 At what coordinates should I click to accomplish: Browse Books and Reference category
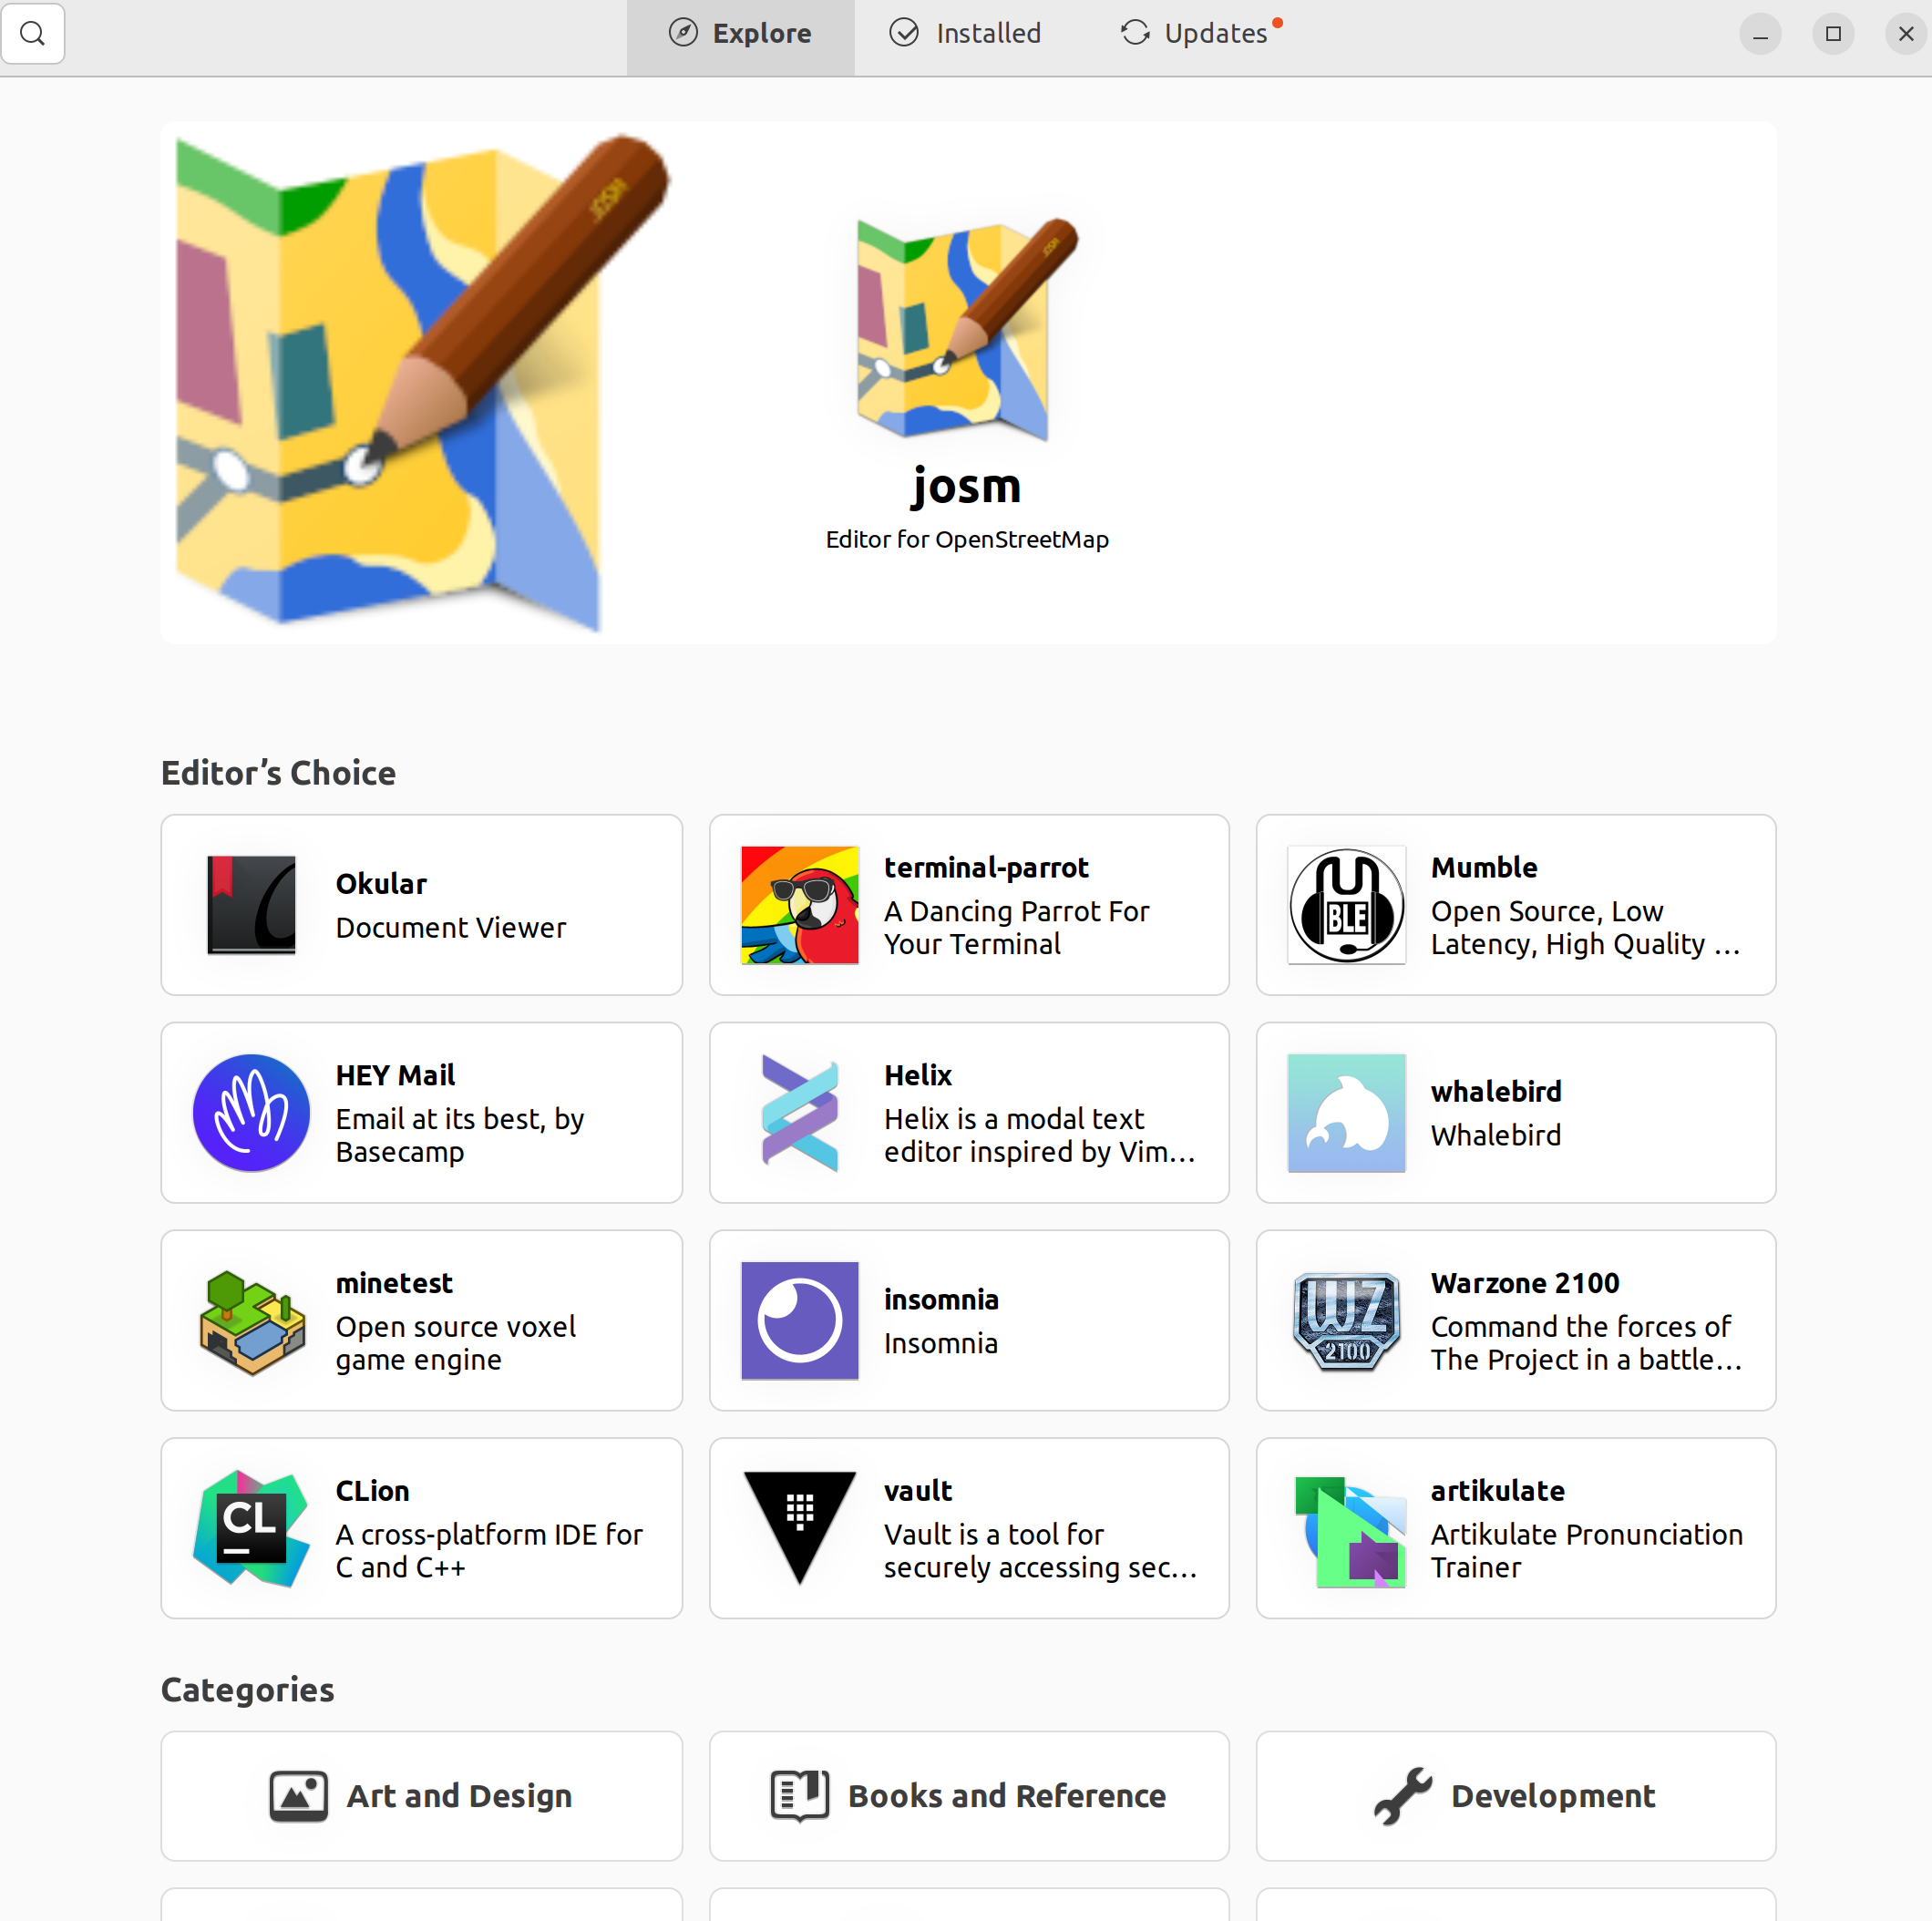tap(968, 1795)
